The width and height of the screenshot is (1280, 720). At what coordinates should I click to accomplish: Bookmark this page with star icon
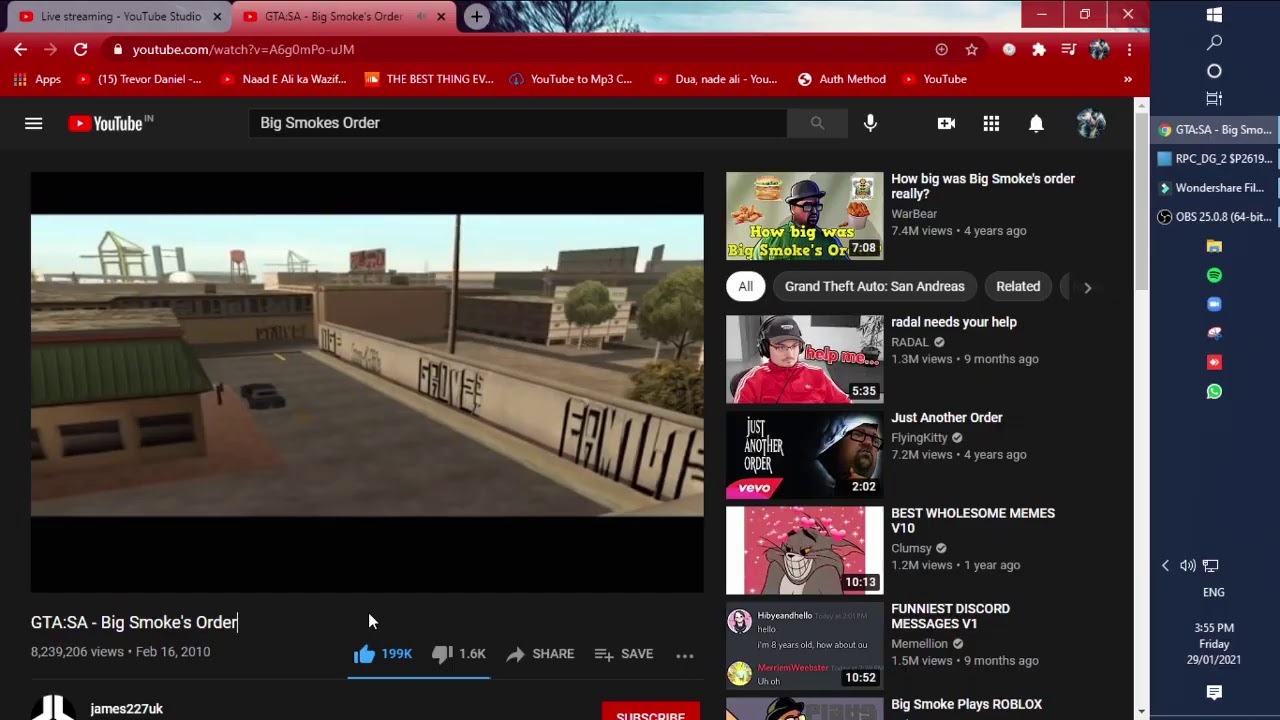(971, 49)
